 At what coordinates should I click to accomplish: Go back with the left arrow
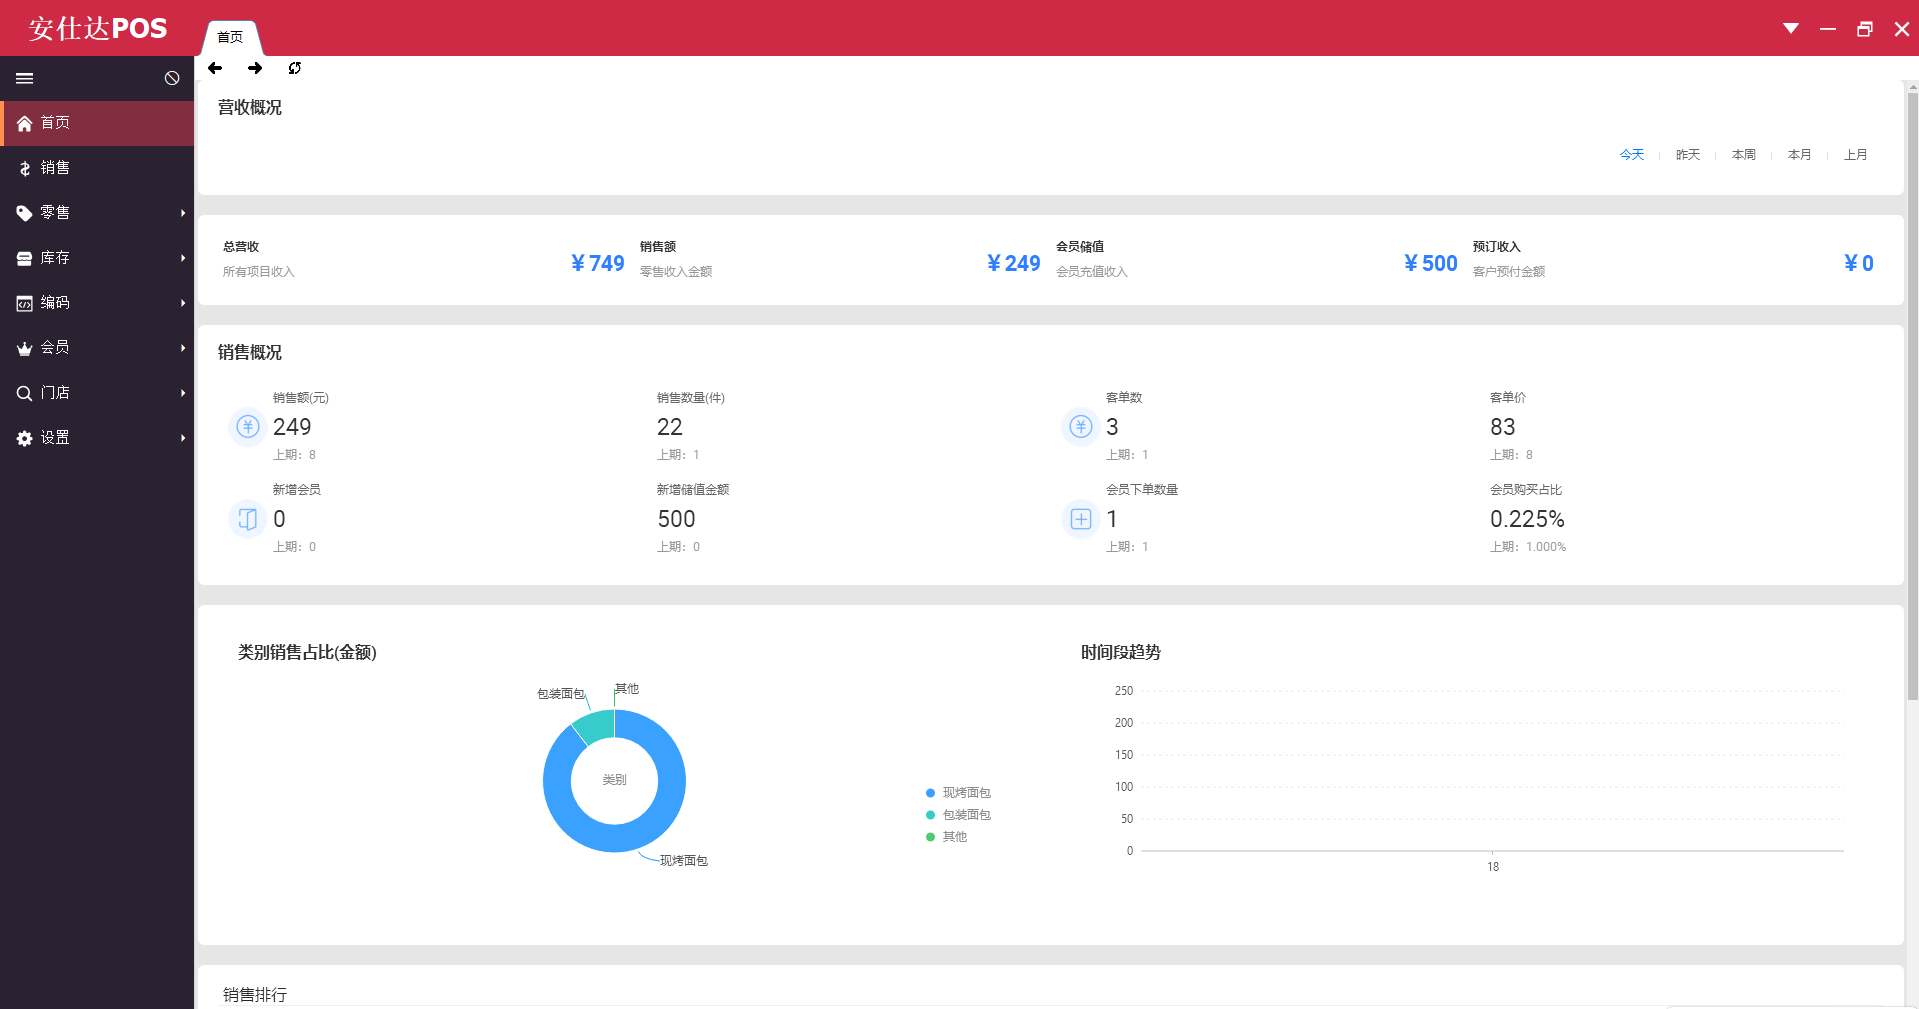click(x=215, y=68)
